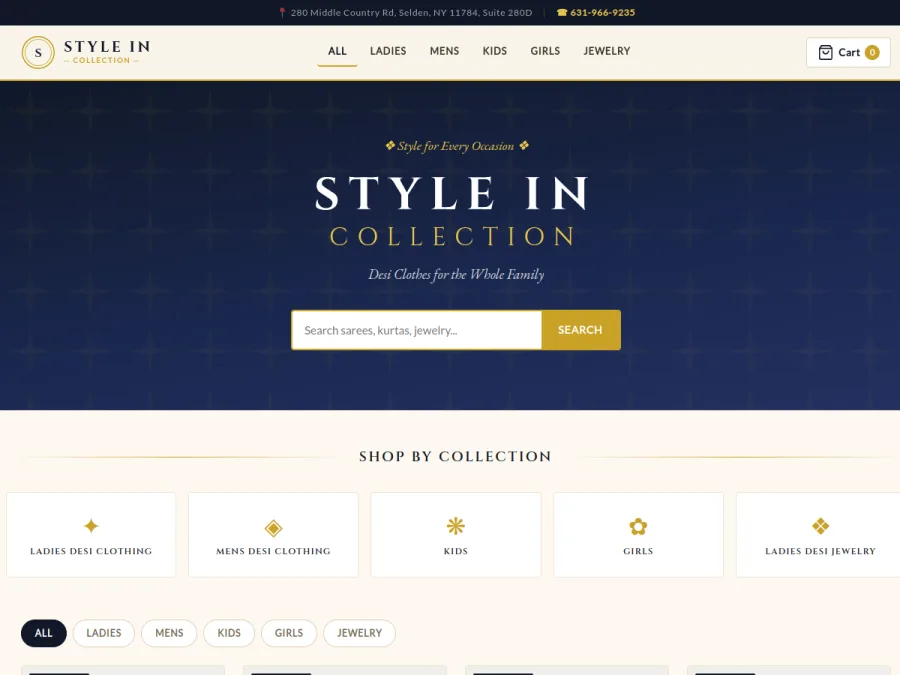Screen dimensions: 900x675
Task: Select the ALL tab in top navigation
Action: 337,51
